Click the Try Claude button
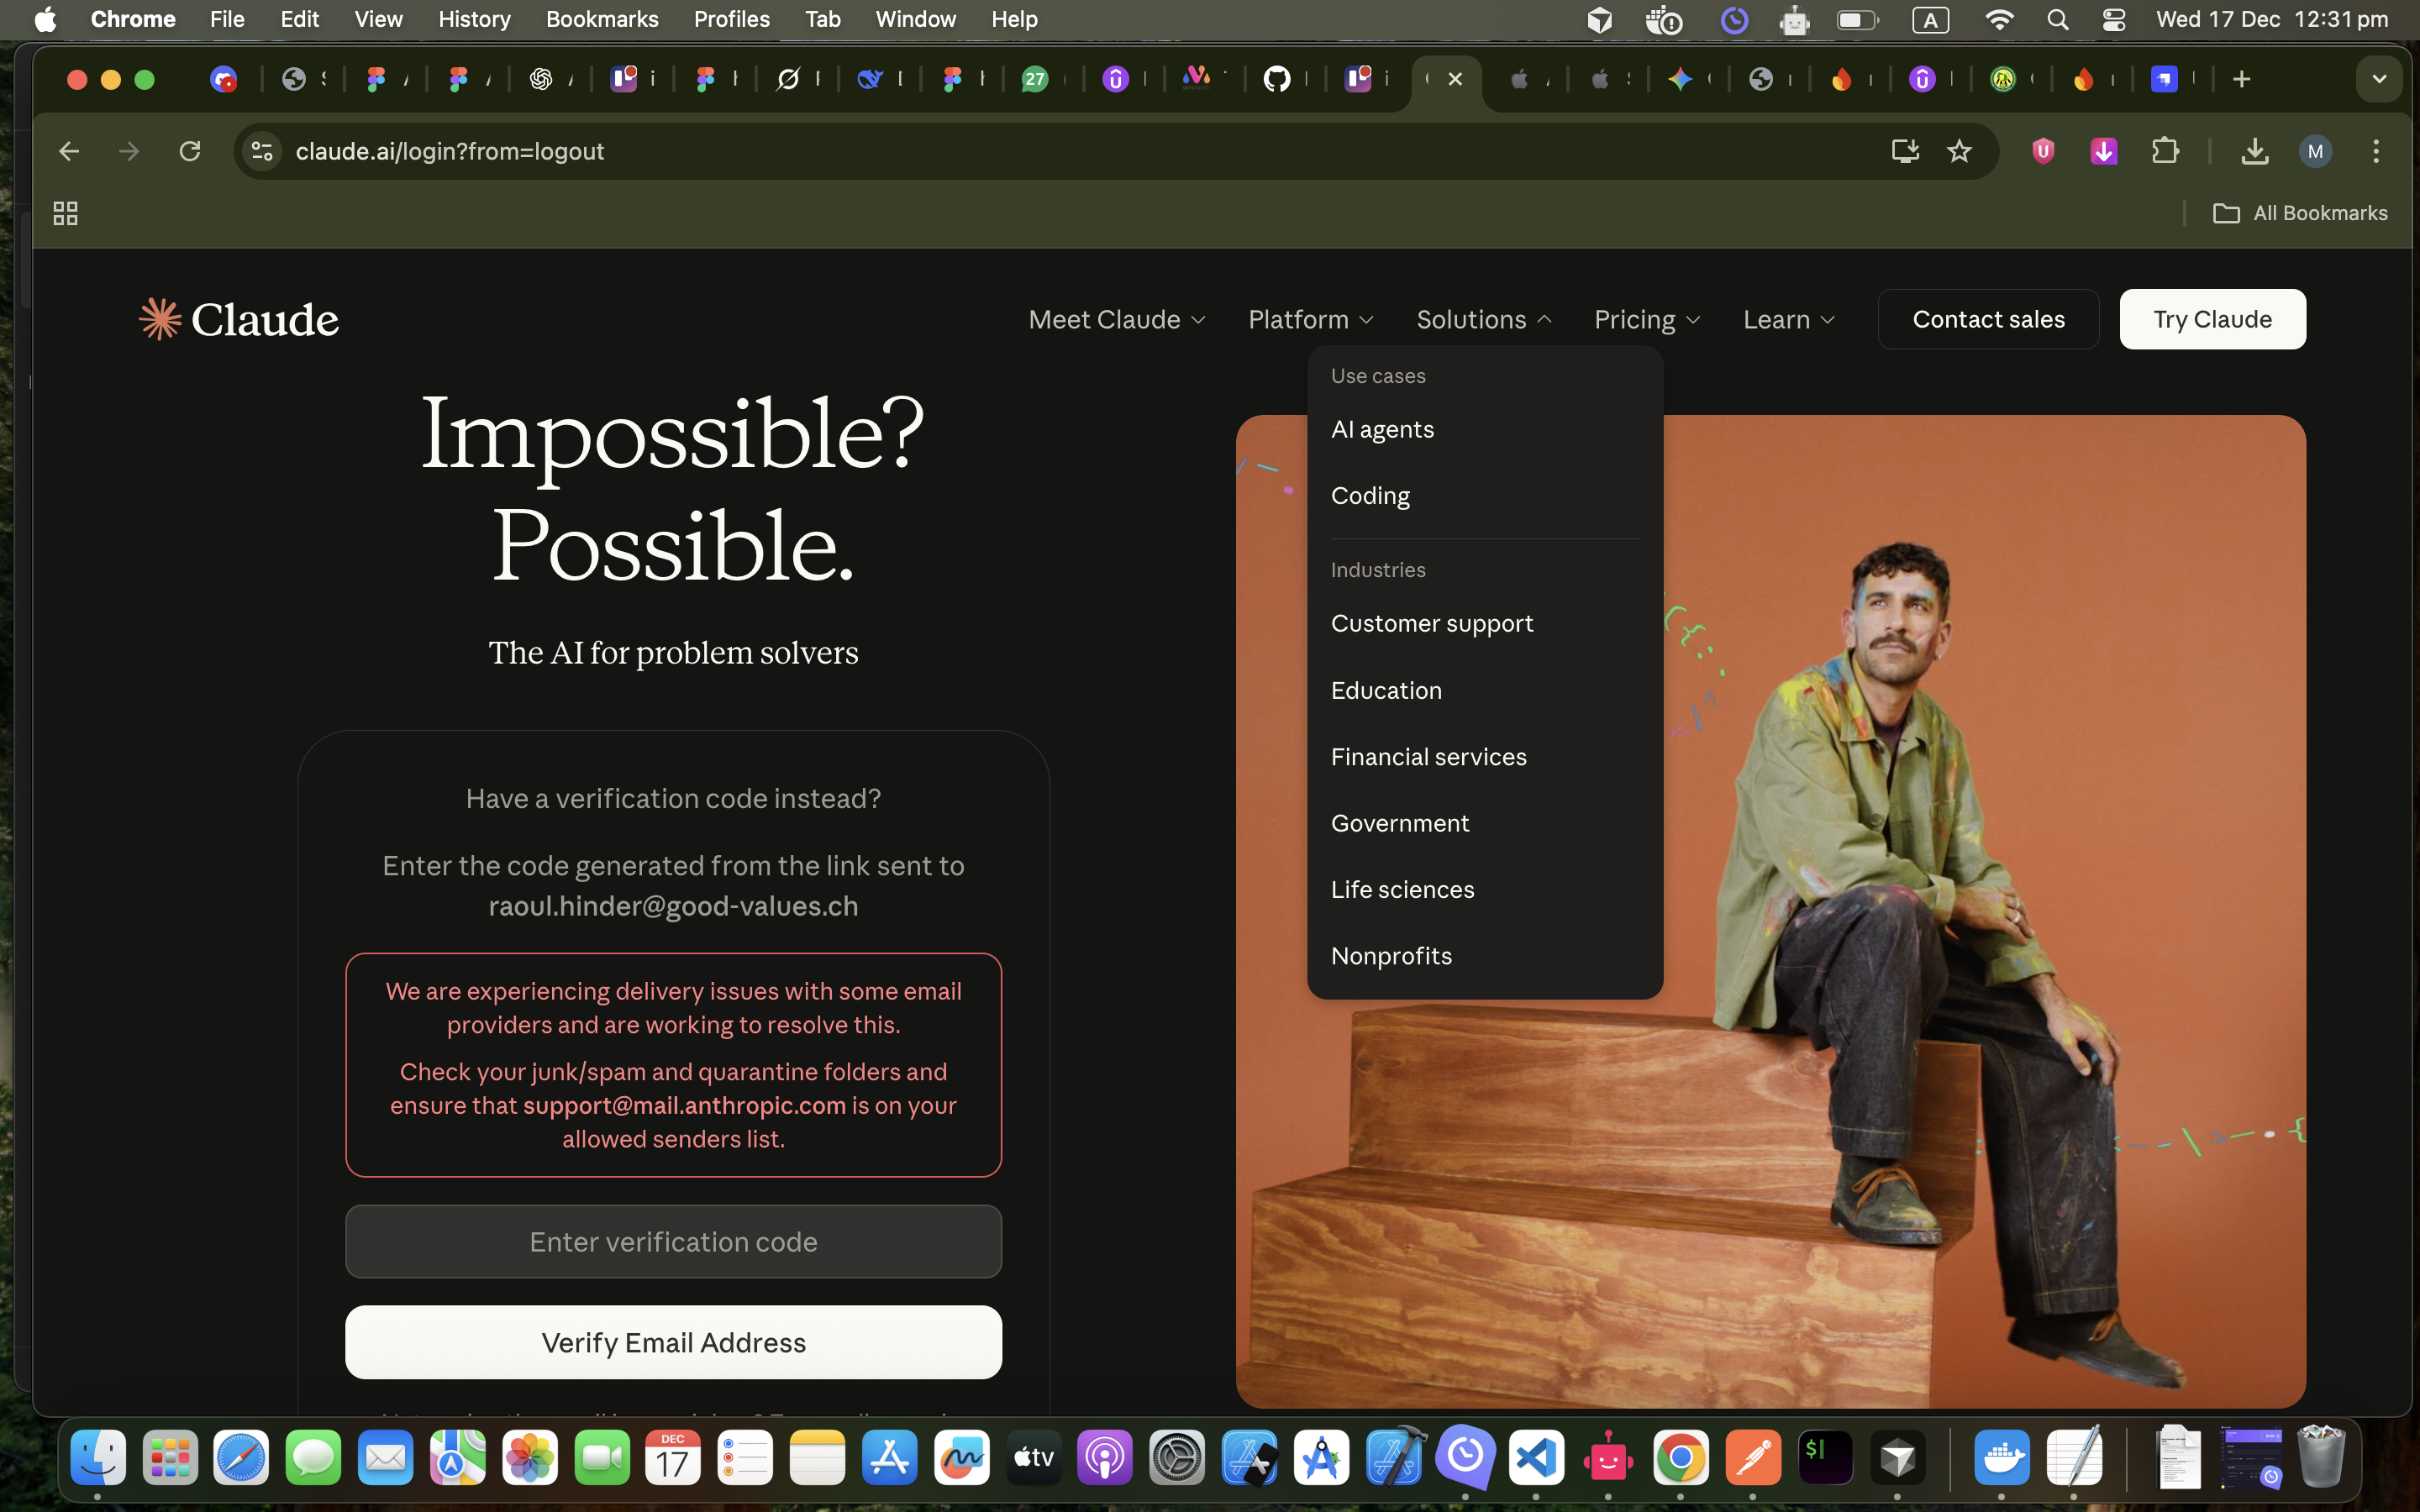2420x1512 pixels. click(x=2212, y=319)
